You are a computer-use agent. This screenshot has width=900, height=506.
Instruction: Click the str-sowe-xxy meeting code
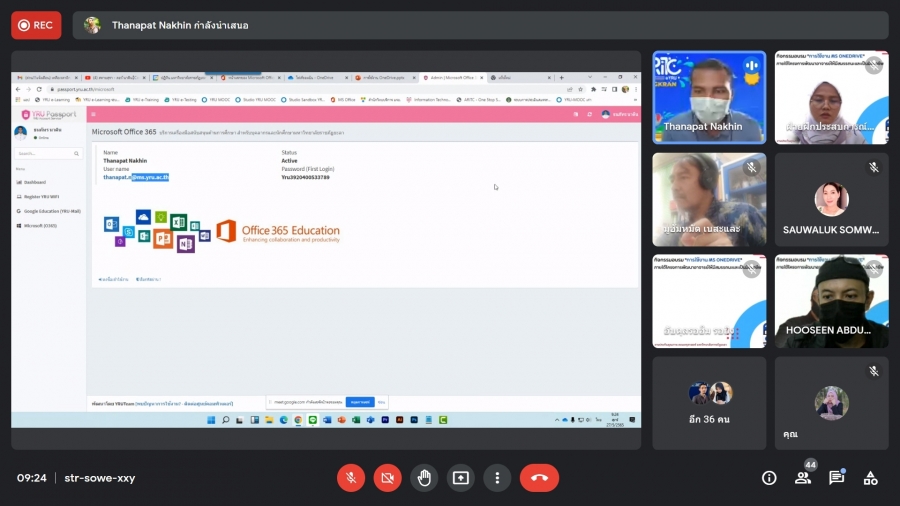[98, 478]
